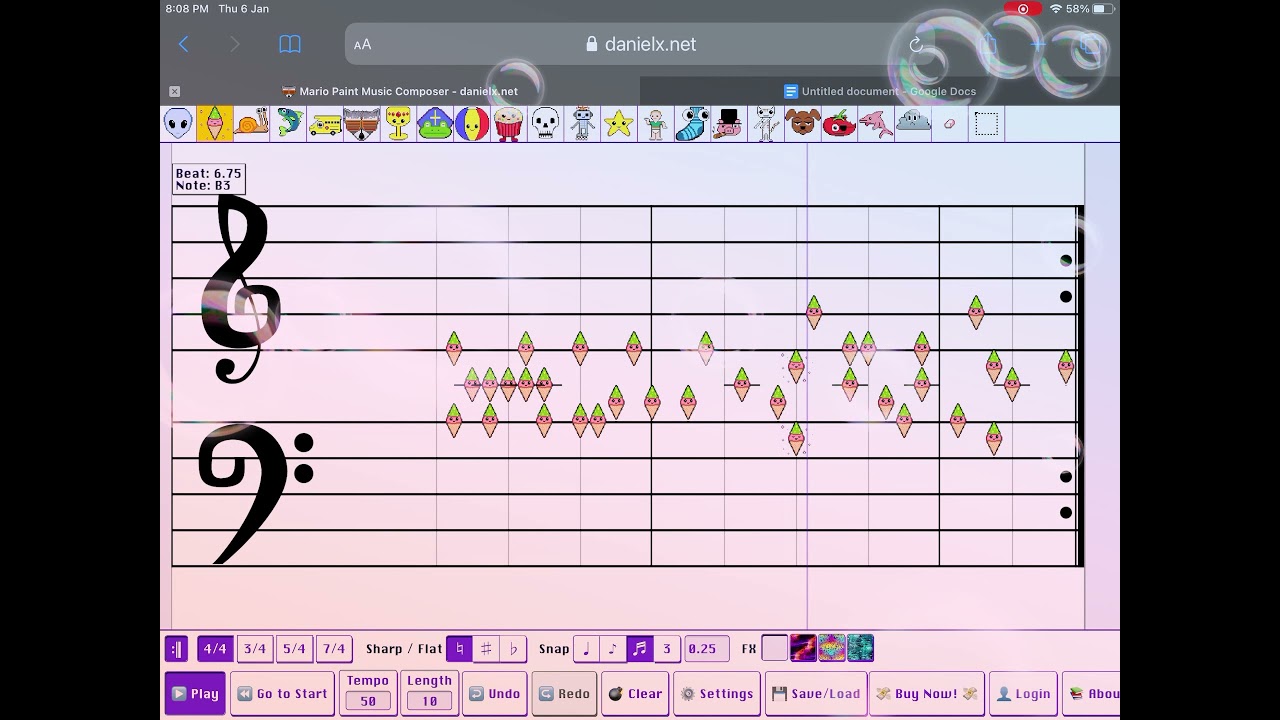Select the white cat instrument
This screenshot has height=720, width=1280.
pyautogui.click(x=766, y=124)
